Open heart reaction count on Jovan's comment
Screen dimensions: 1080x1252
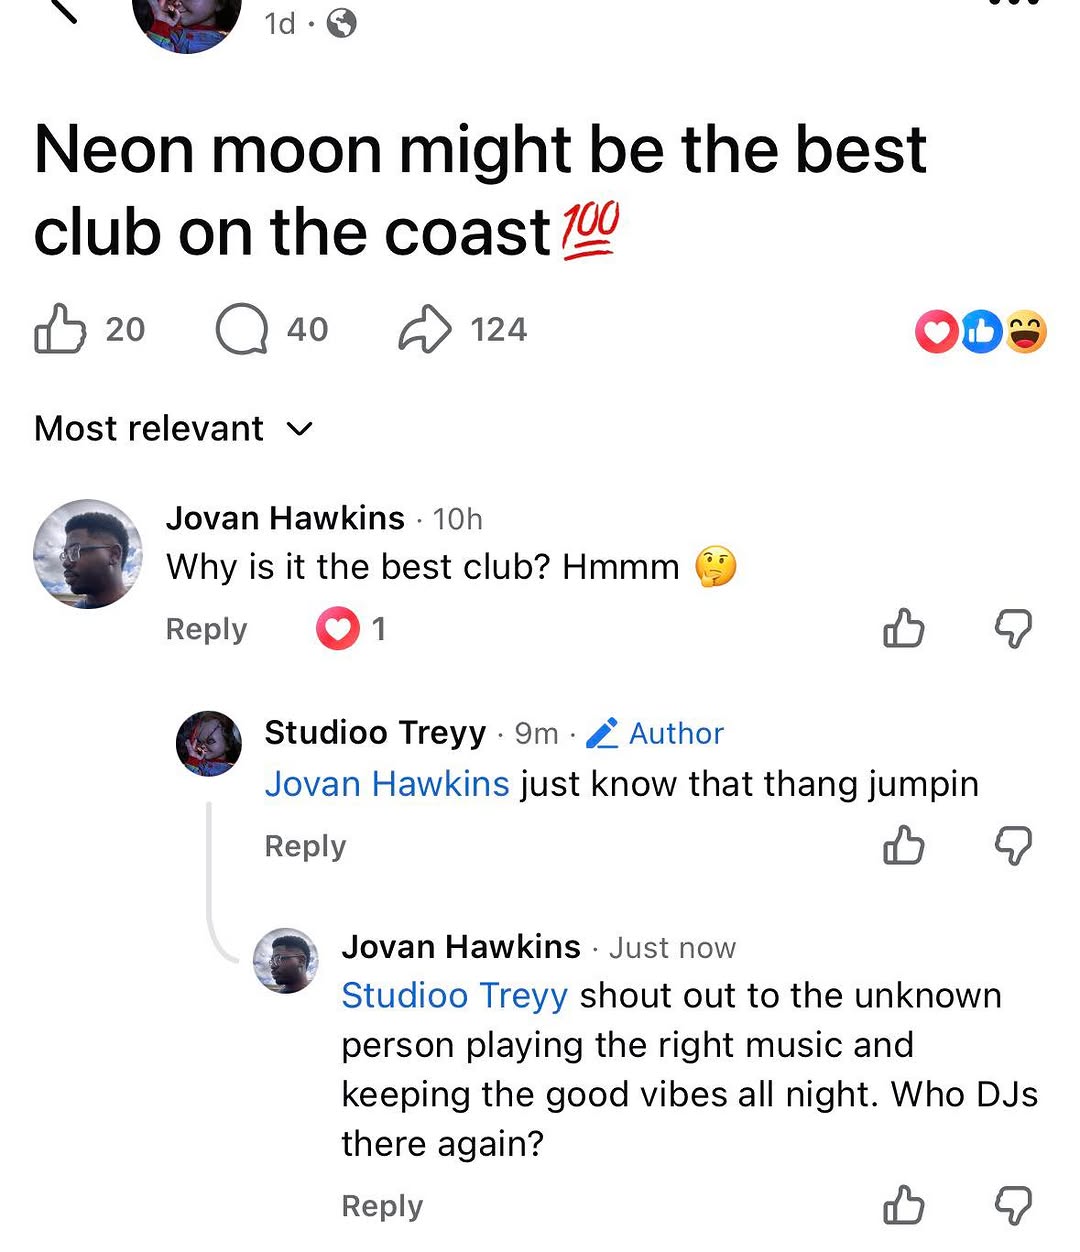[x=351, y=629]
